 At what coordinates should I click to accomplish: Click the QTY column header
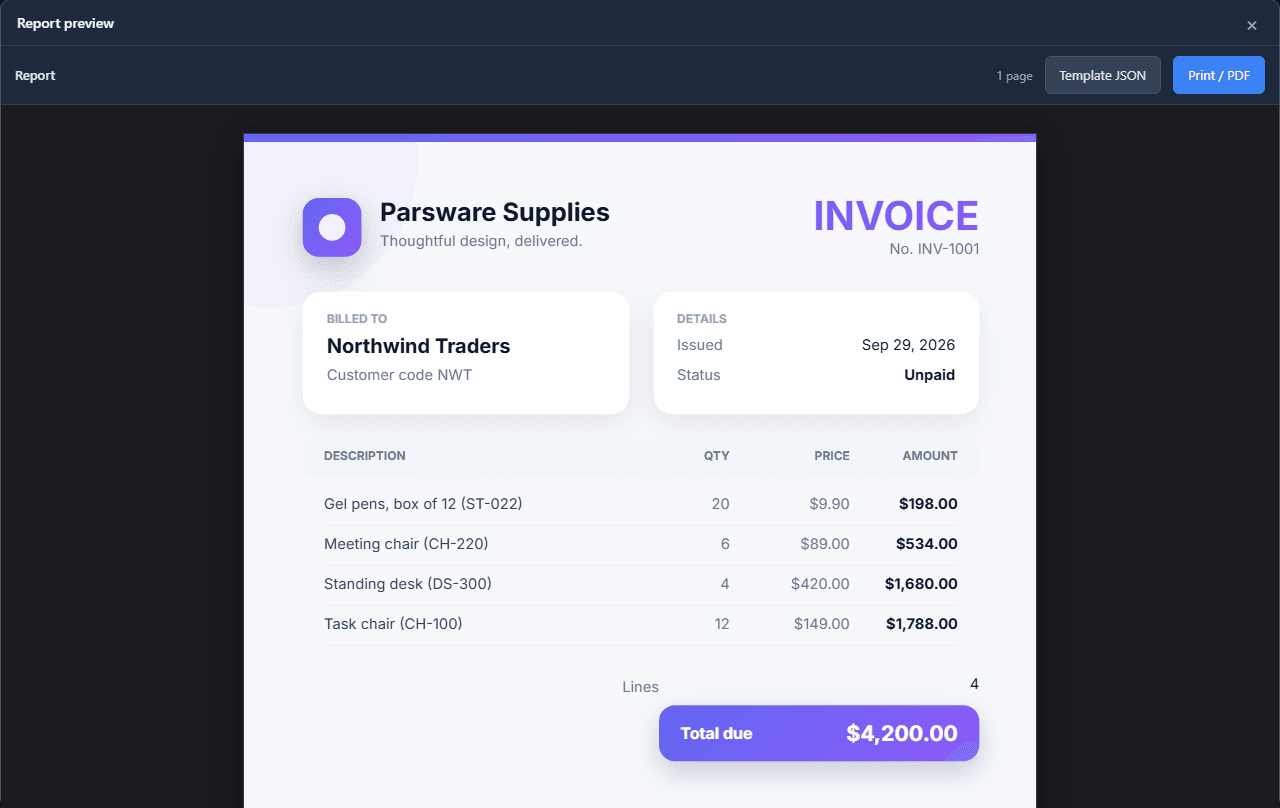tap(717, 456)
